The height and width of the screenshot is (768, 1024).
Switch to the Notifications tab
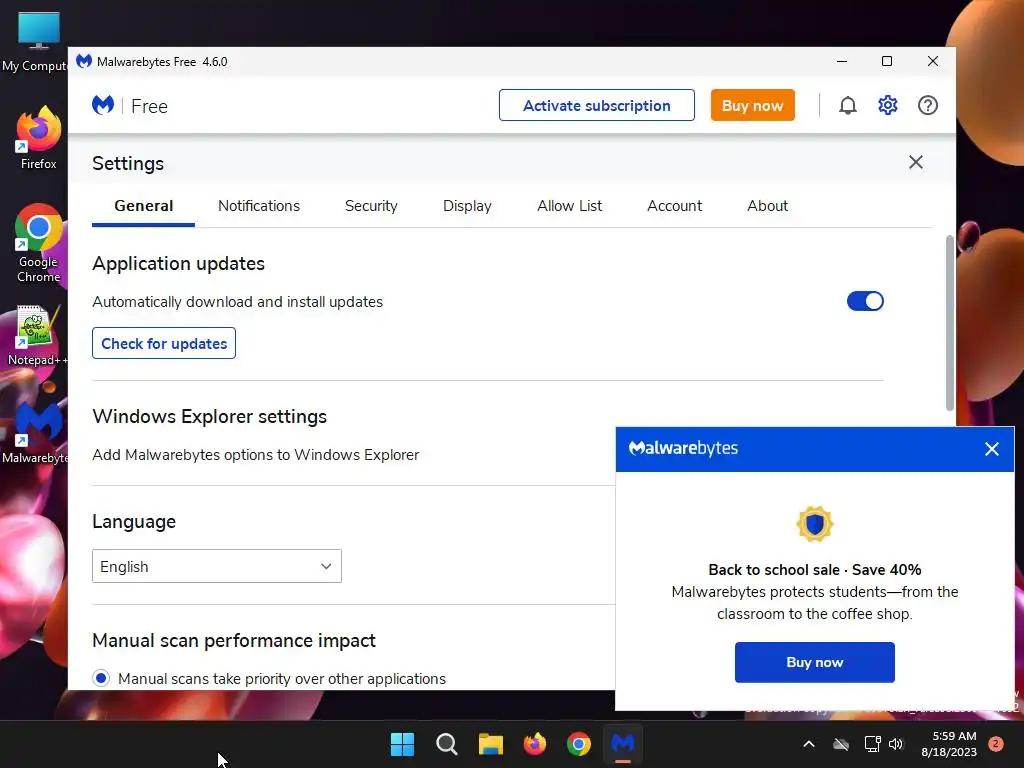point(259,206)
